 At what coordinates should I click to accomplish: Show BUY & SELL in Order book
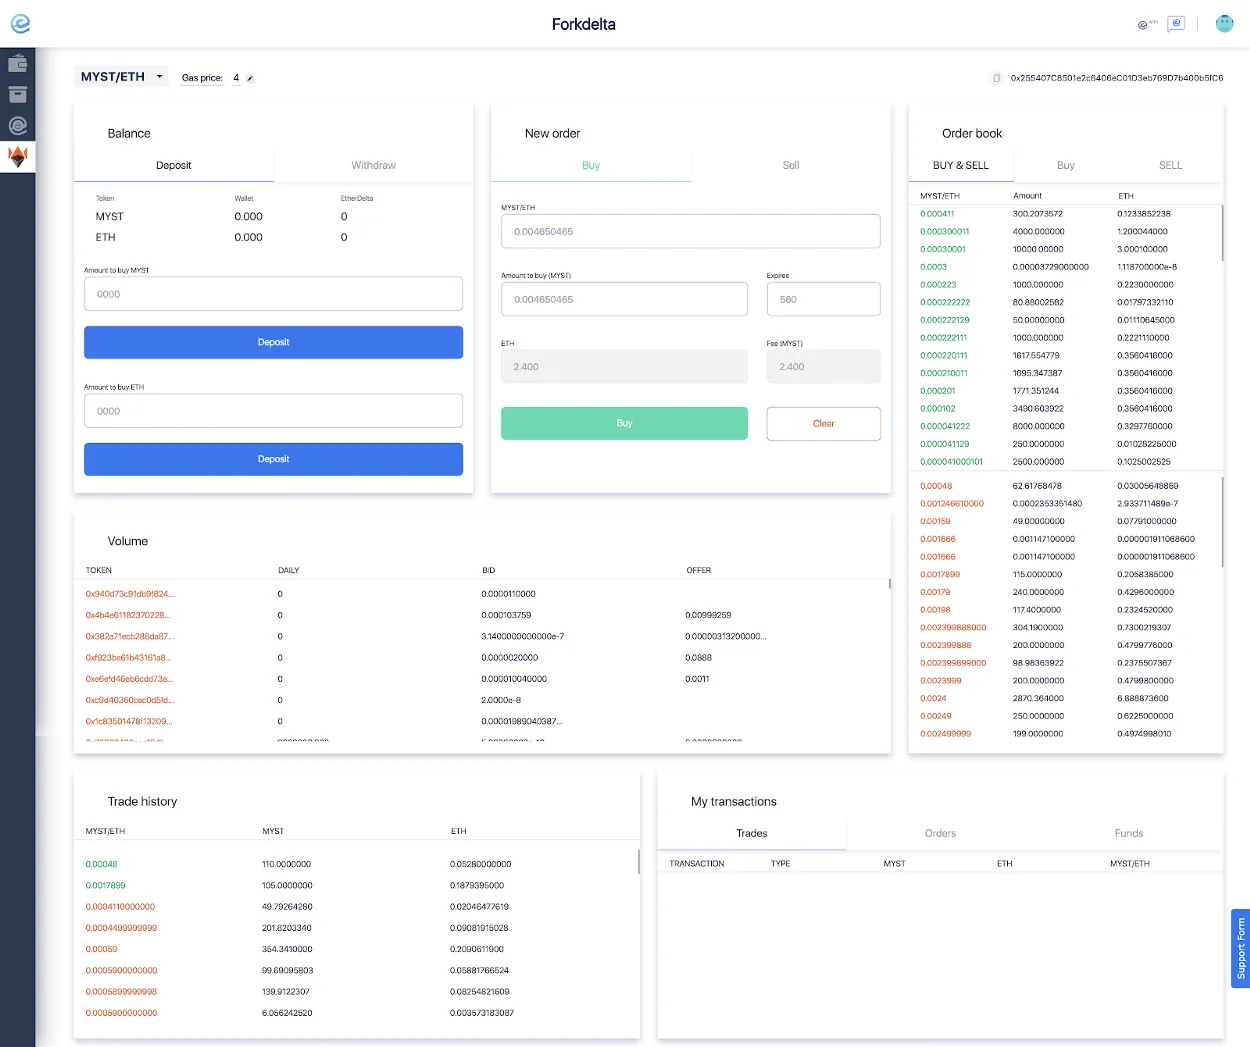pyautogui.click(x=961, y=165)
